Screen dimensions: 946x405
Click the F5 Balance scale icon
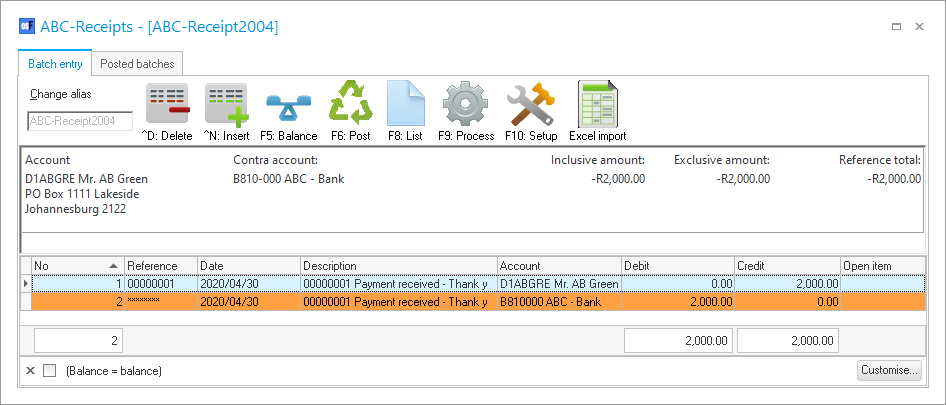288,105
